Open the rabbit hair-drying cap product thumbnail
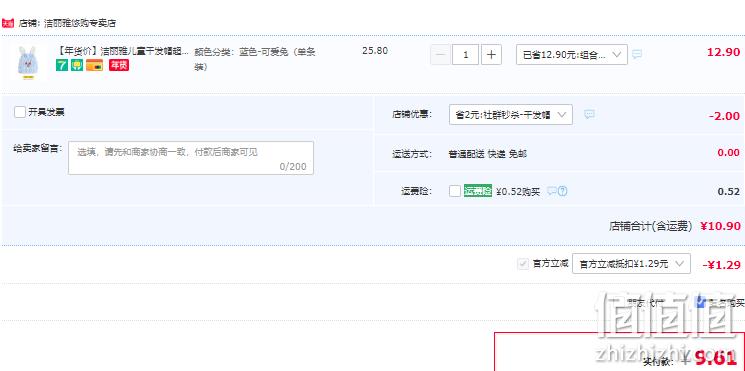The width and height of the screenshot is (745, 371). pyautogui.click(x=28, y=62)
